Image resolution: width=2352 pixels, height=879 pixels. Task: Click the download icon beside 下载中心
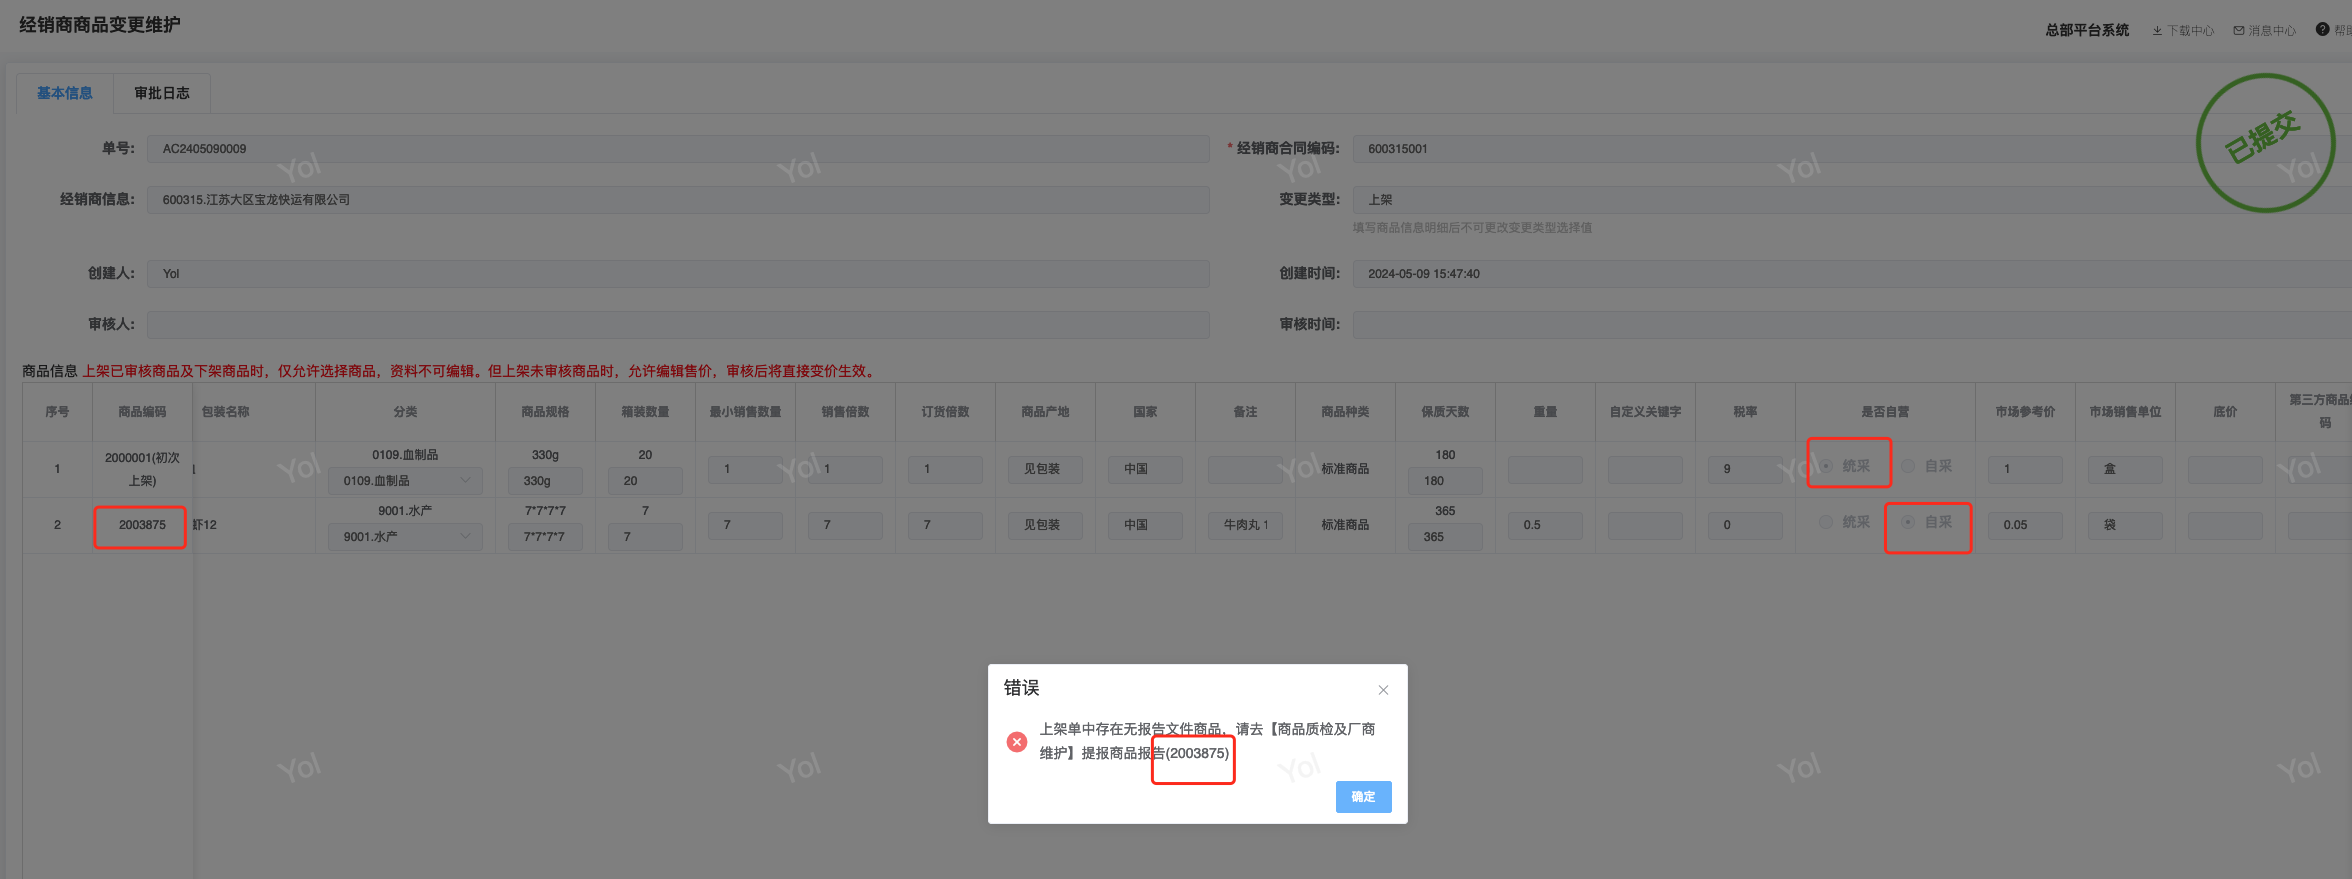2157,31
